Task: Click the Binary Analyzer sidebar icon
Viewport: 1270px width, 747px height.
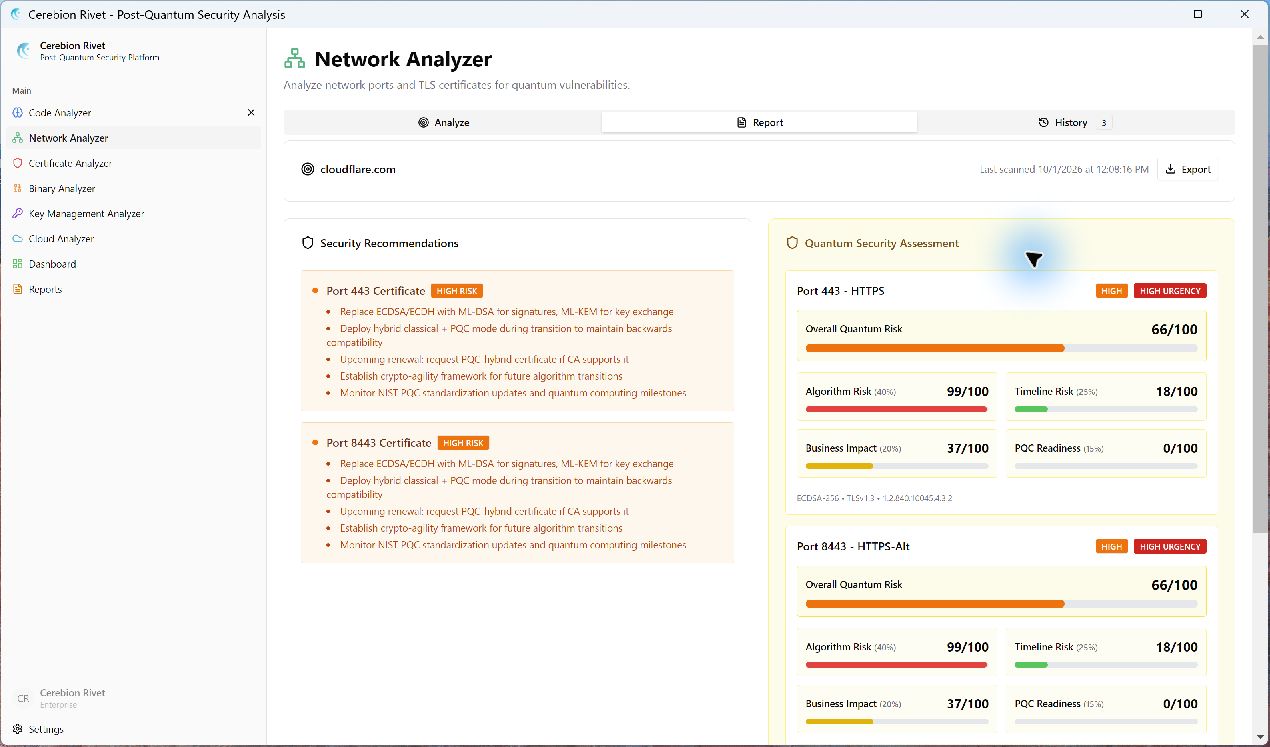Action: pyautogui.click(x=17, y=188)
